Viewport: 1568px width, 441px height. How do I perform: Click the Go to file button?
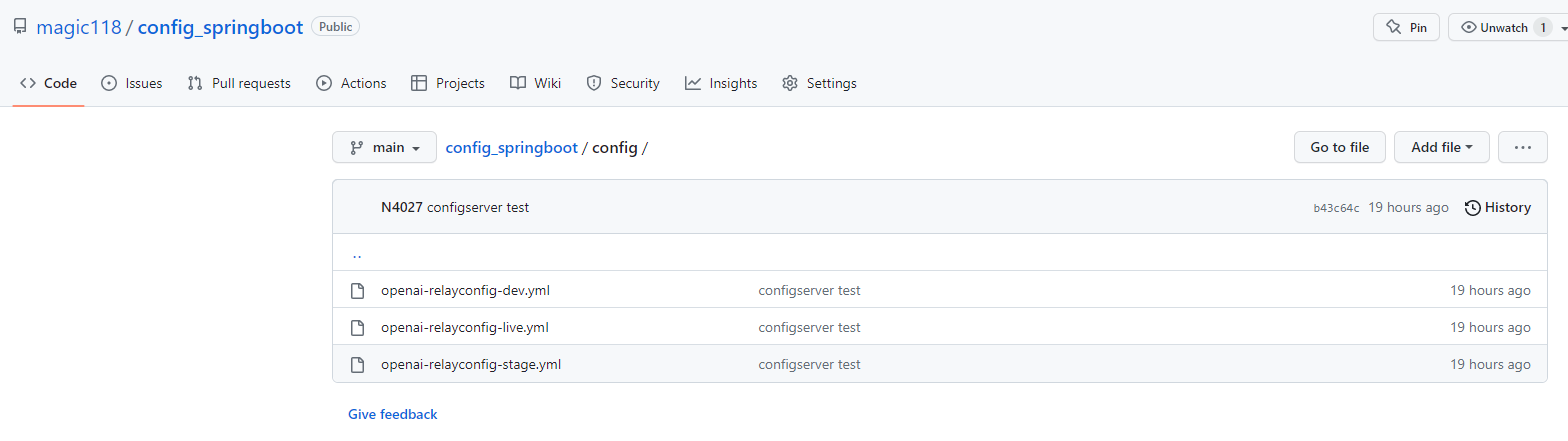(1339, 148)
